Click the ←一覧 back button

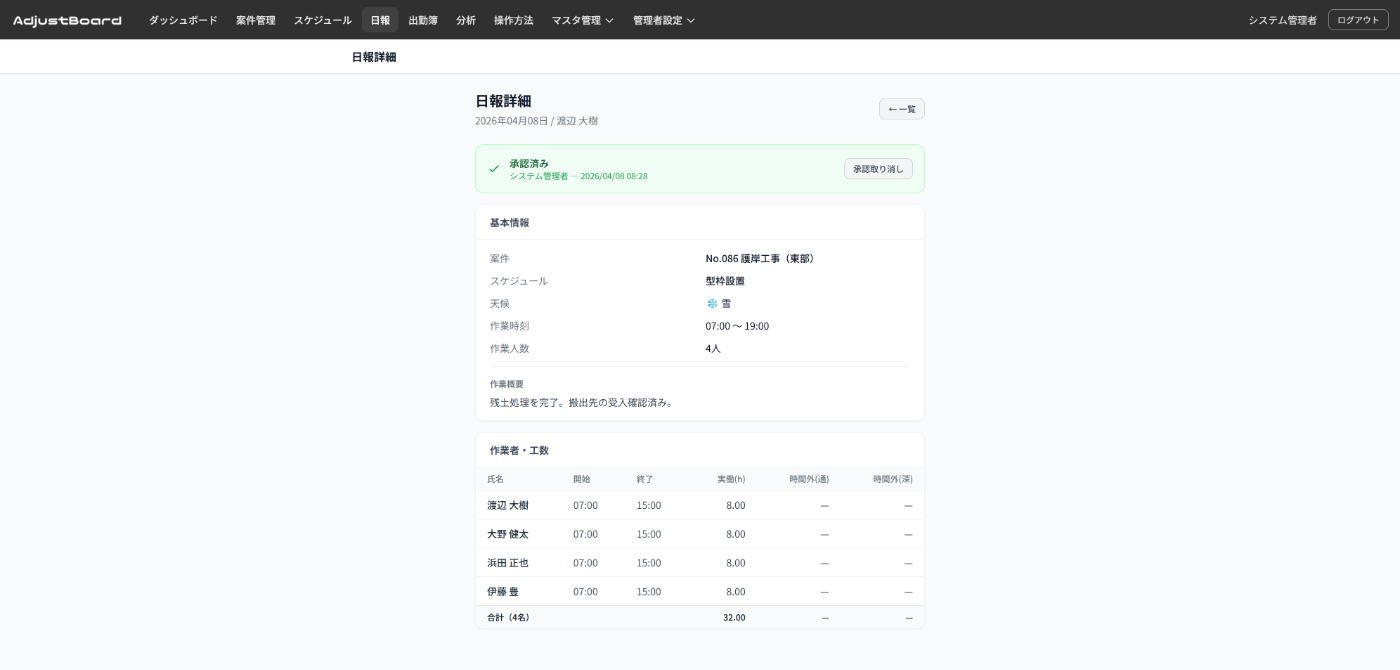(x=901, y=109)
